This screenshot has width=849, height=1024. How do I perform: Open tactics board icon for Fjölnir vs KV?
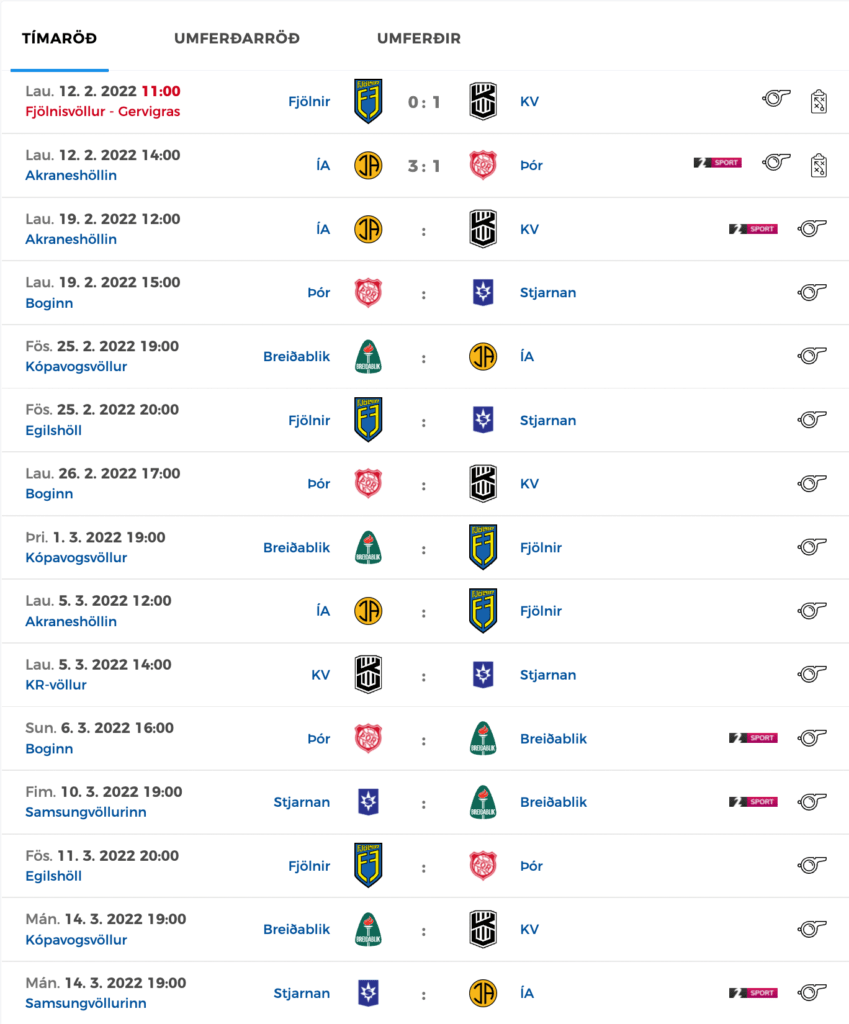[x=818, y=102]
